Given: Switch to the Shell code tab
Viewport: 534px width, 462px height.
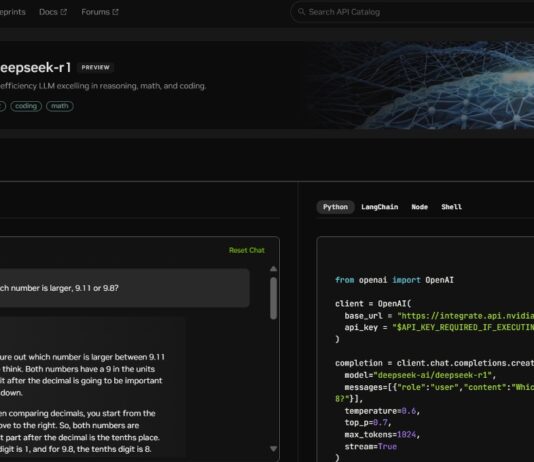Looking at the screenshot, I should tap(452, 207).
